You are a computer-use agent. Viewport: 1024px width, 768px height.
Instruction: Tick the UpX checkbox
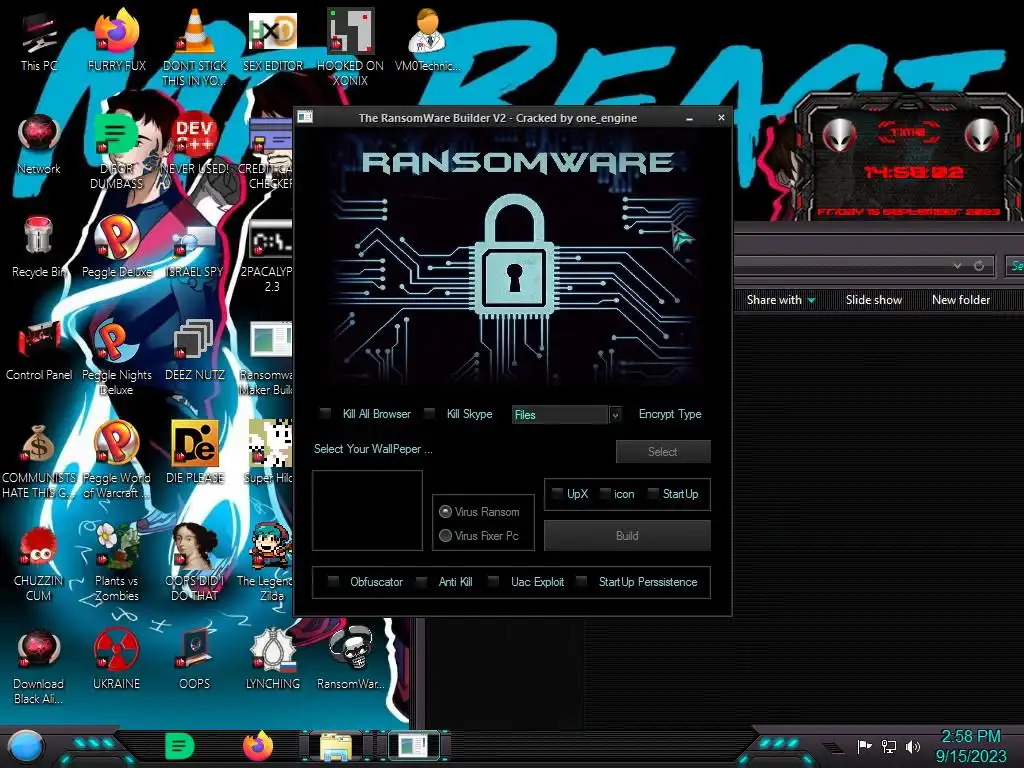tap(557, 494)
